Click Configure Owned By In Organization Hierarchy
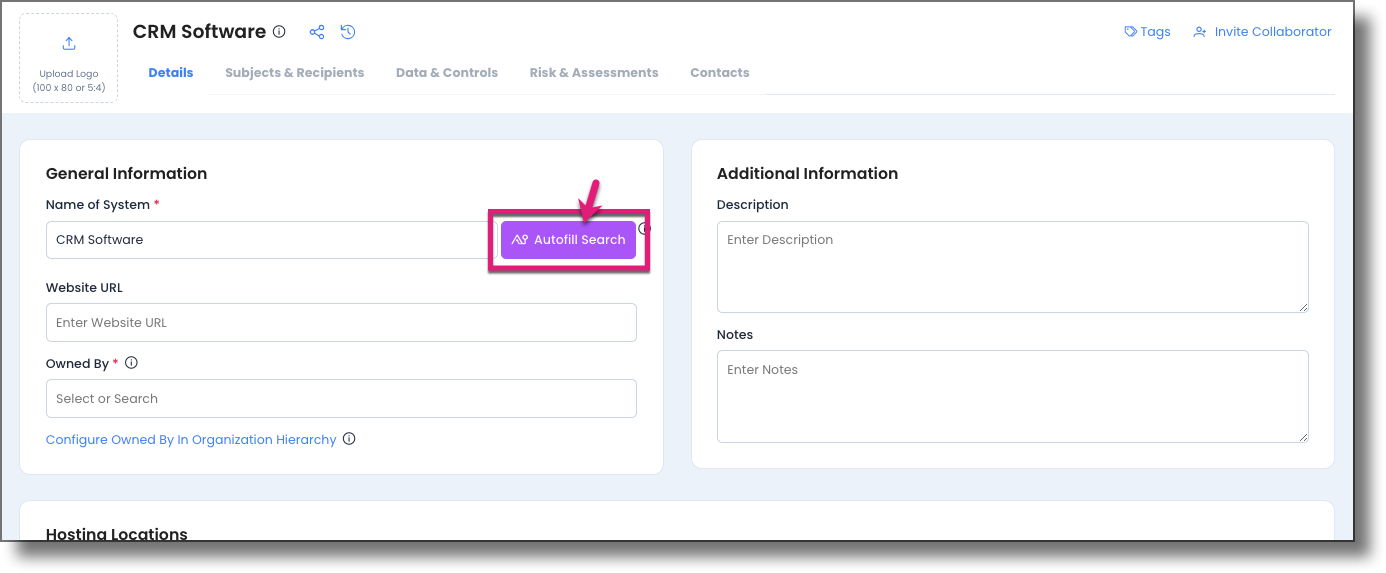This screenshot has width=1386, height=573. pyautogui.click(x=191, y=440)
